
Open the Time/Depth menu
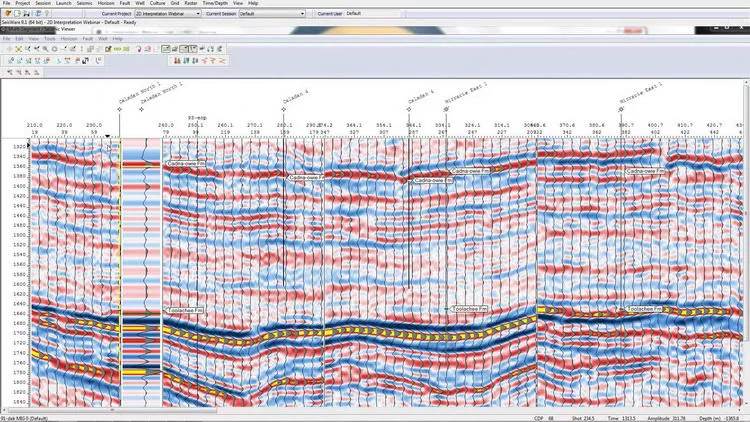coord(215,3)
